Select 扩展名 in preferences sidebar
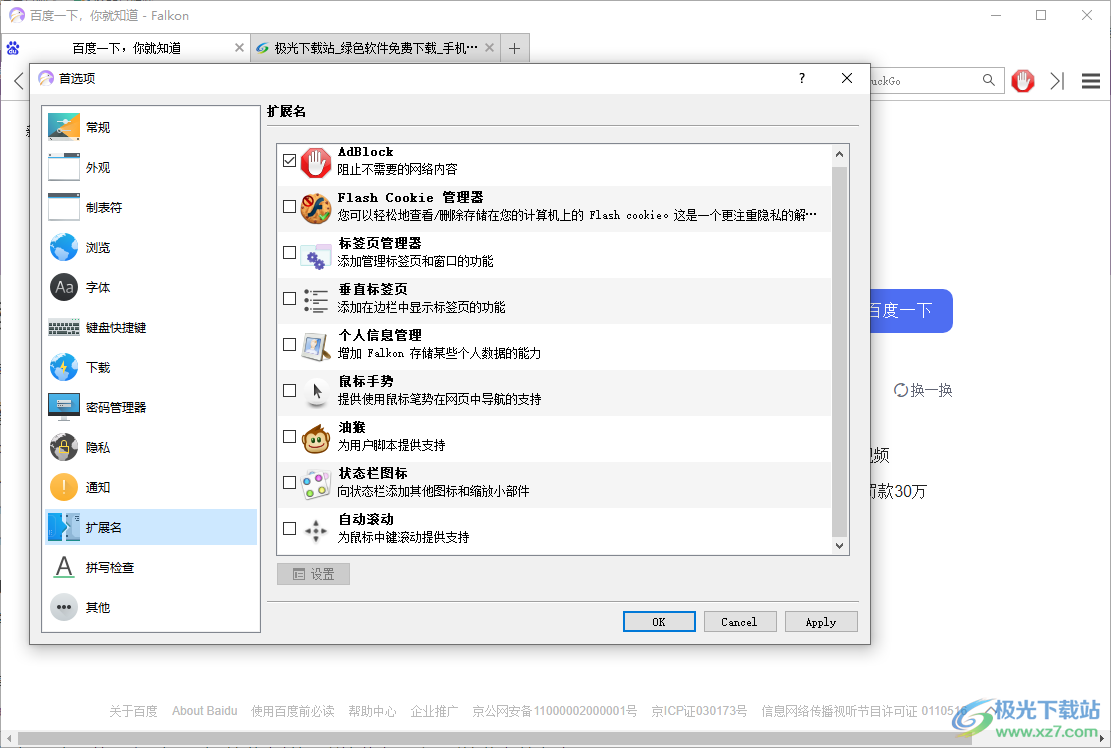The image size is (1111, 748). [151, 527]
